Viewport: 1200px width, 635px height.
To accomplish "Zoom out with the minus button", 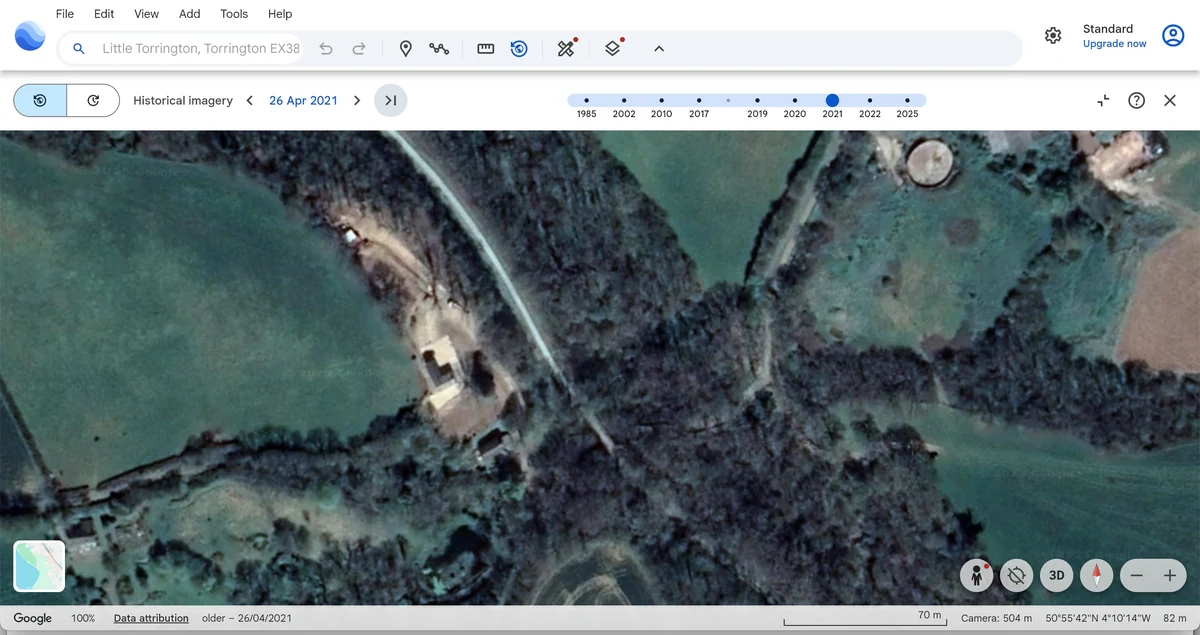I will tap(1137, 575).
